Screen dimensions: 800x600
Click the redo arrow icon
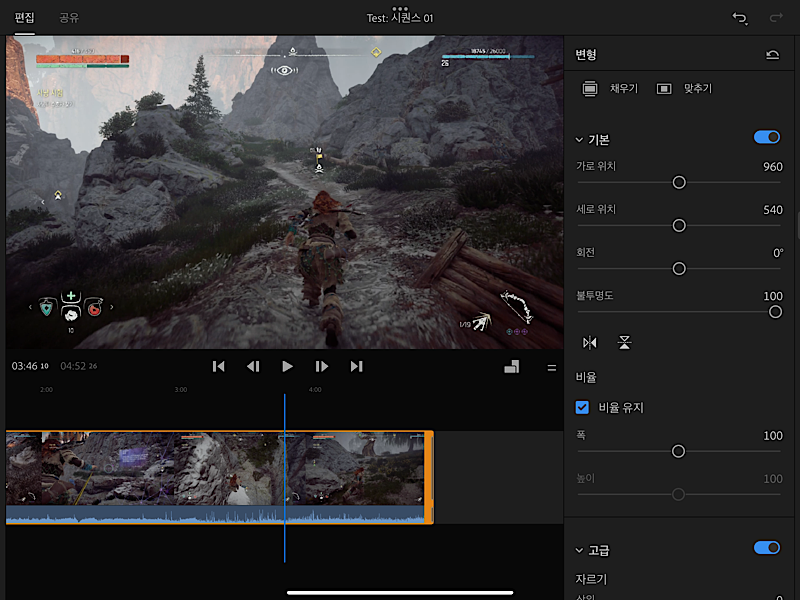[x=776, y=18]
